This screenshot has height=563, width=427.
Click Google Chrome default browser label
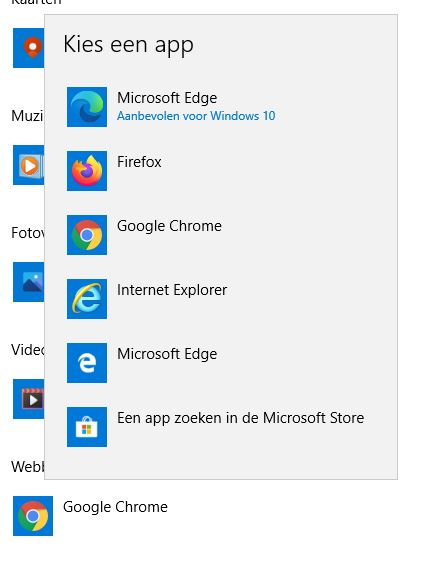115,507
